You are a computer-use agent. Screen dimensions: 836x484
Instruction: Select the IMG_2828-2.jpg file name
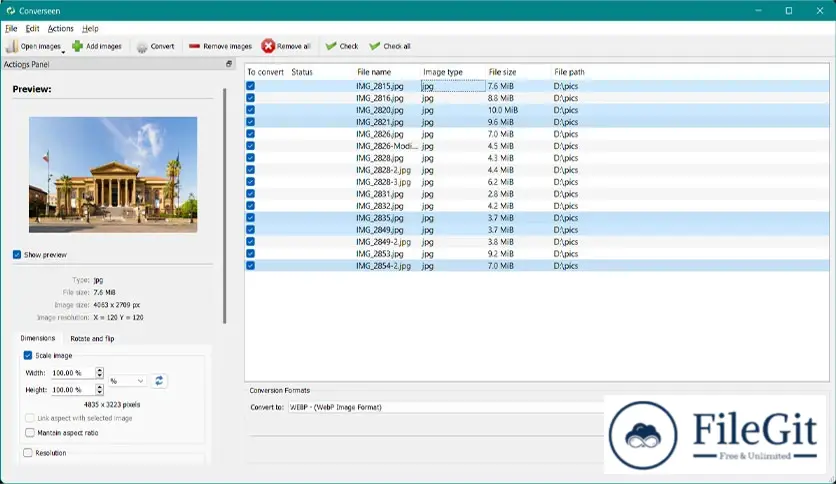383,170
